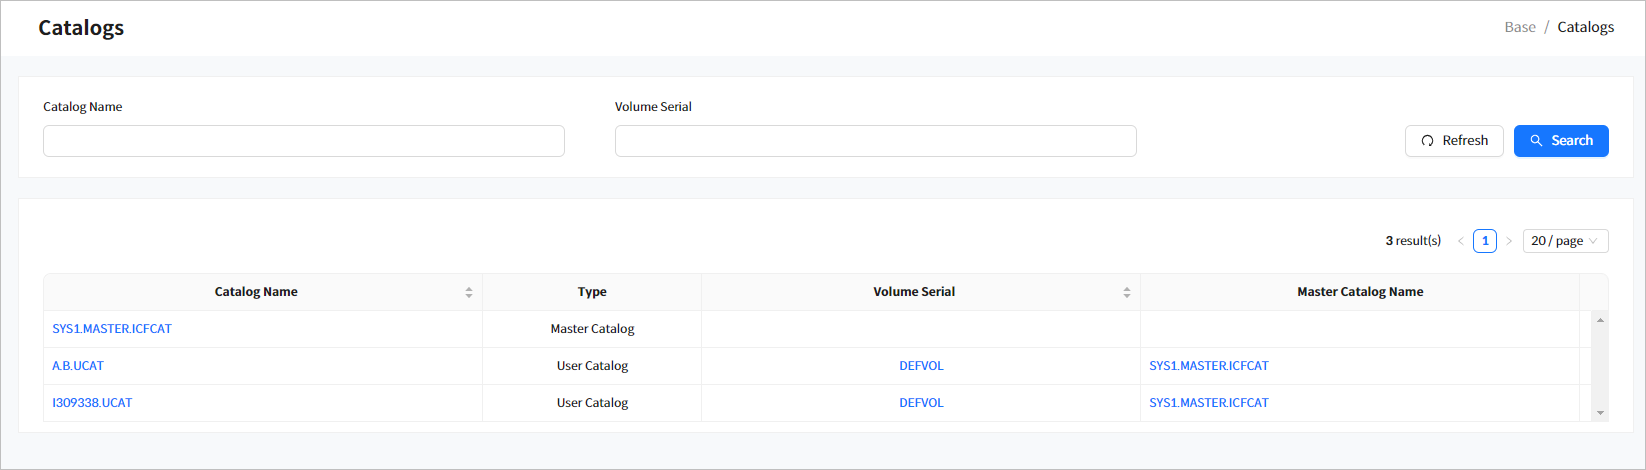The image size is (1646, 470).
Task: Click DEFVOL volume in I309338.UCAT row
Action: 921,403
